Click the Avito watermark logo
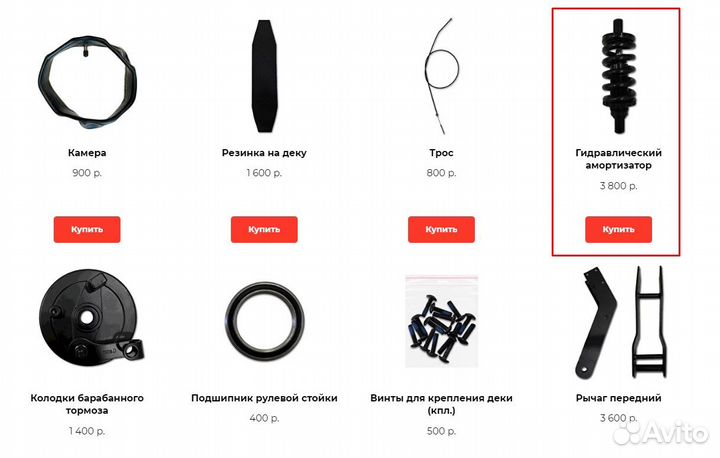Screen dimensions: 720x458 point(660,432)
